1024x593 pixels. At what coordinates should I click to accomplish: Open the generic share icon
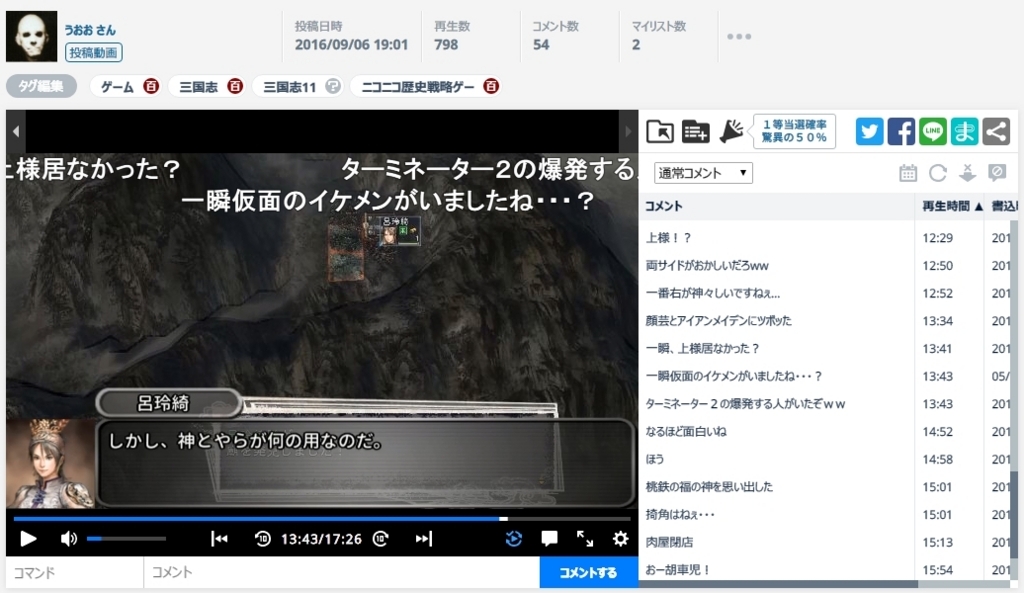(x=996, y=131)
